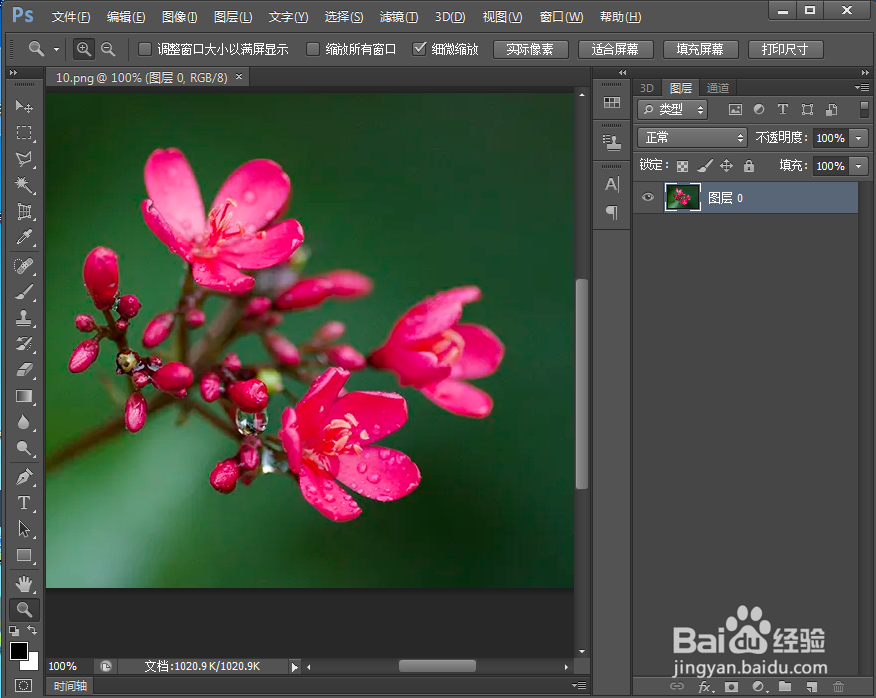Enable zoom all windows checkbox
This screenshot has height=698, width=876.
313,49
